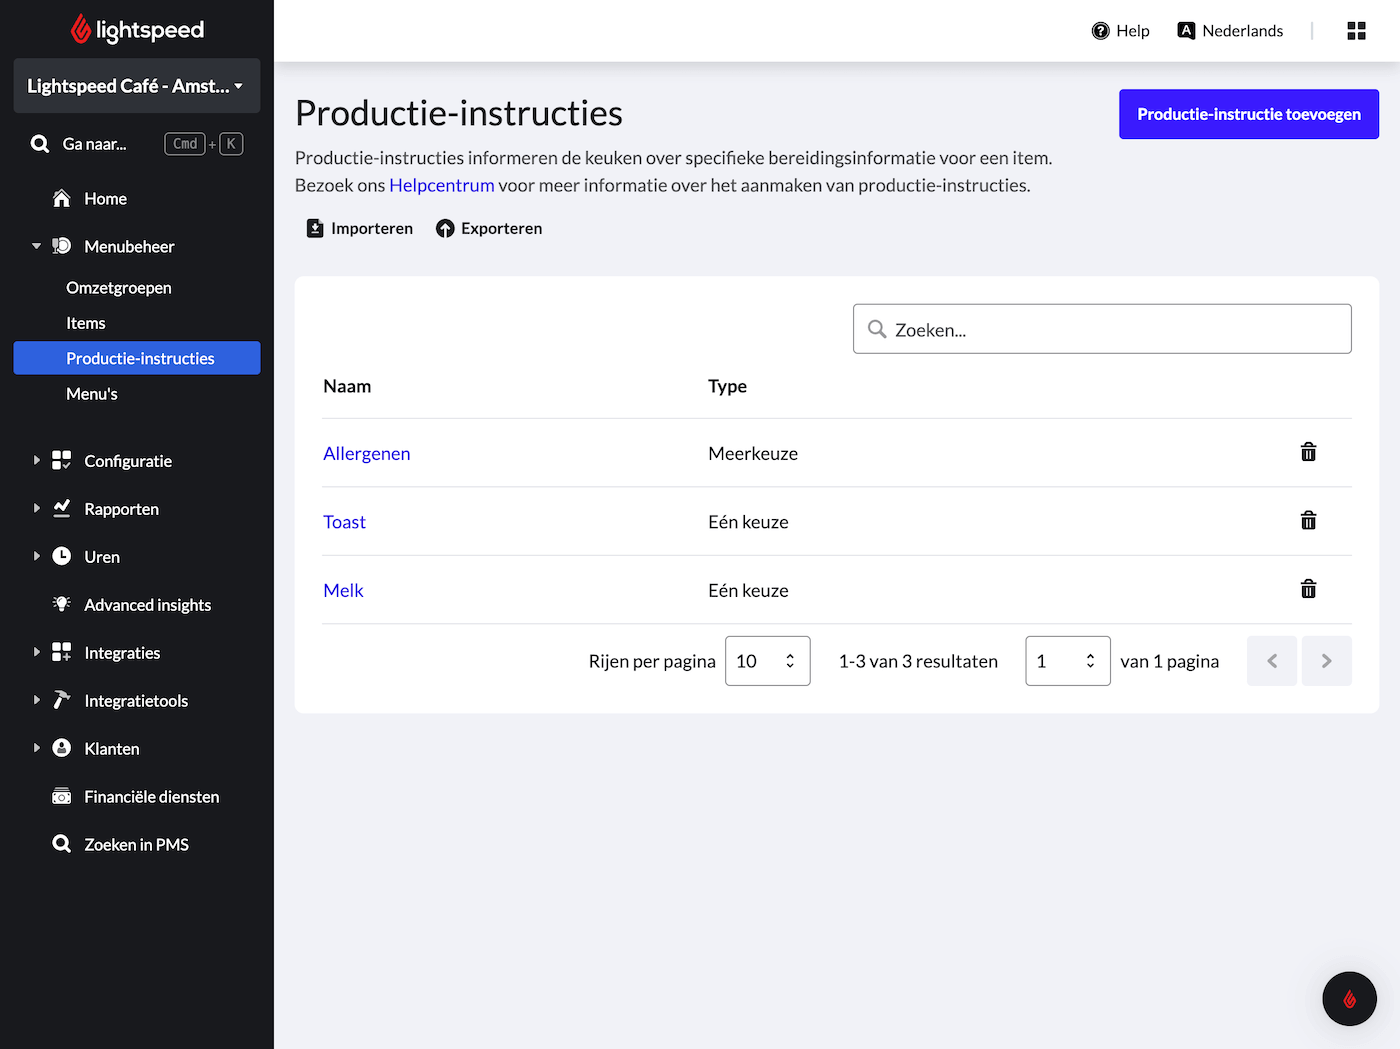Click Productie-instructie toevoegen button
Screen dimensions: 1400x1049
coord(1249,114)
